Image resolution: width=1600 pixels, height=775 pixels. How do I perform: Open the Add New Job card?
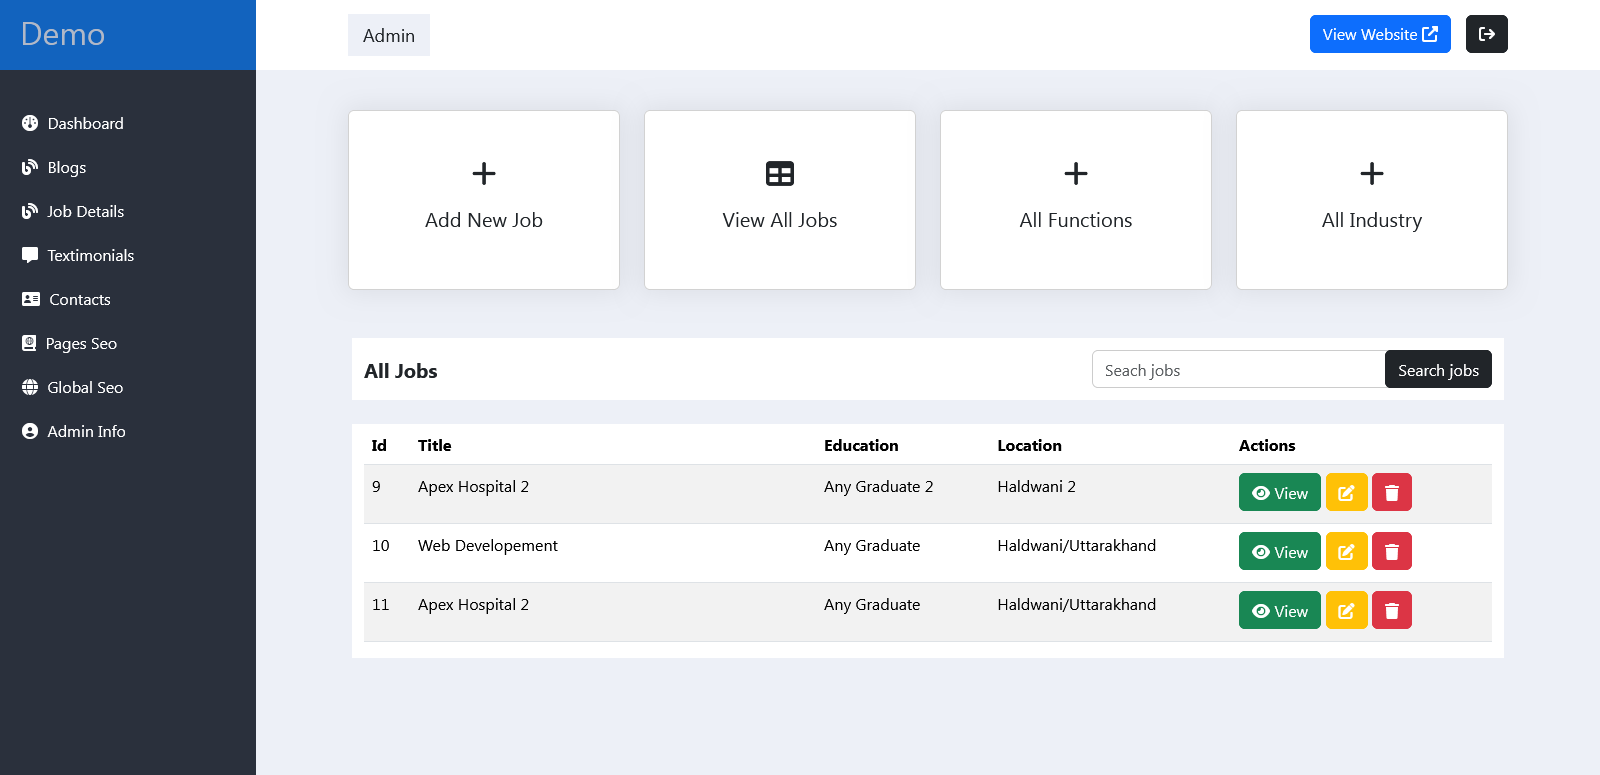pos(483,200)
